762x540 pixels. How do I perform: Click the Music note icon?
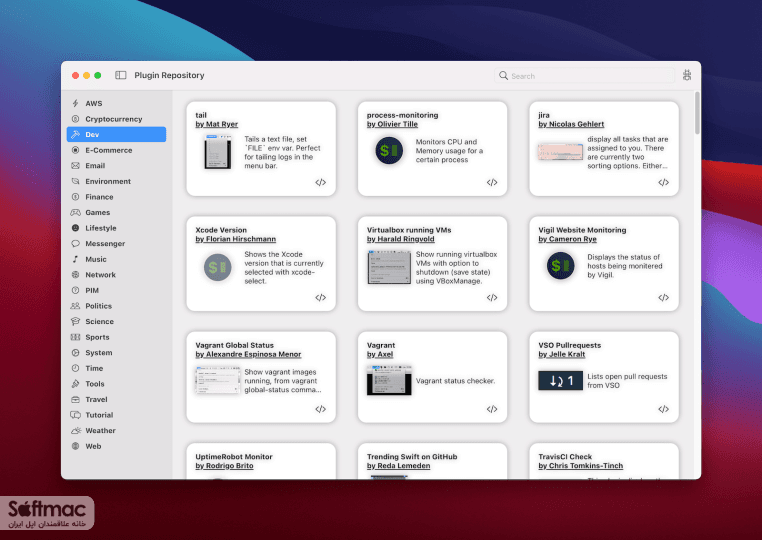[75, 259]
